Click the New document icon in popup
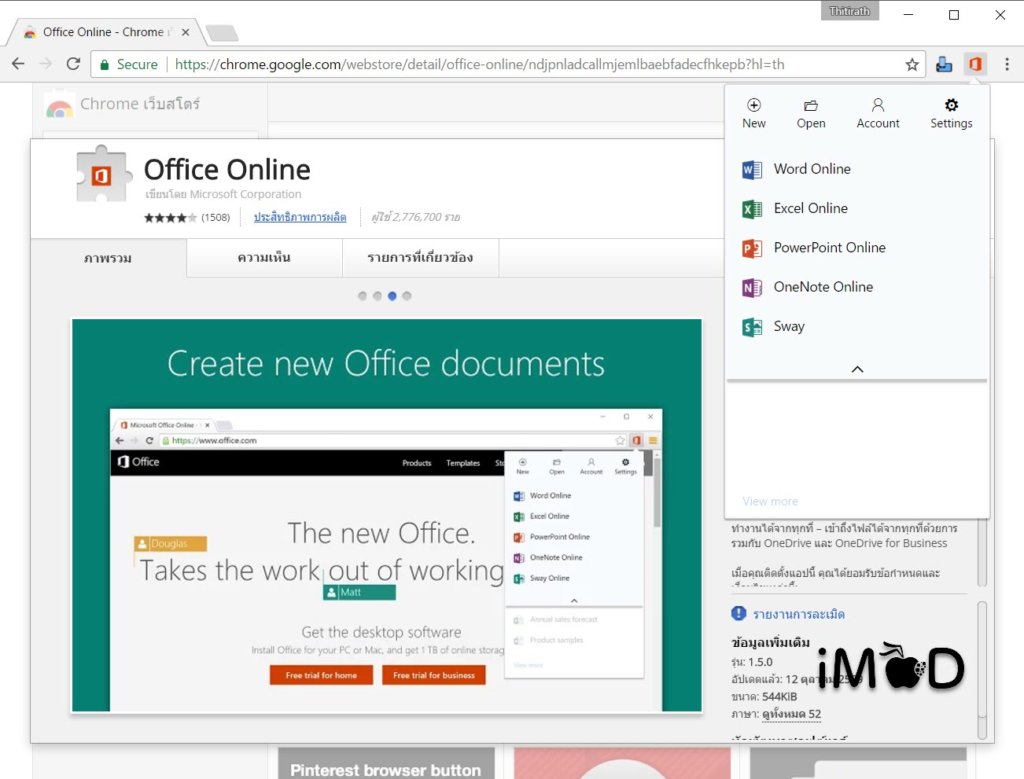This screenshot has width=1024, height=779. 754,113
